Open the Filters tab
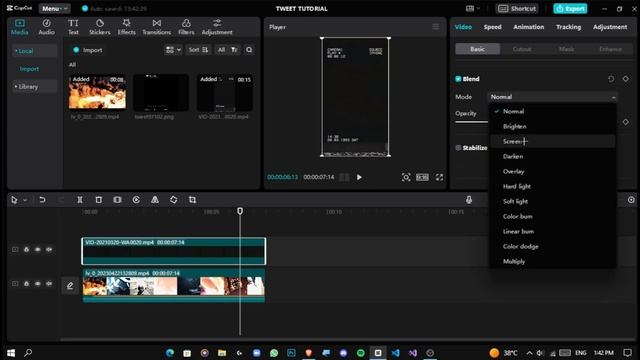This screenshot has height=360, width=640. (186, 27)
